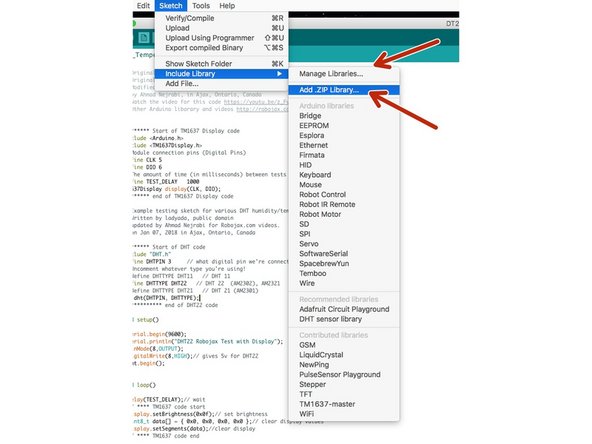The width and height of the screenshot is (592, 444).
Task: Include the DHT sensor library
Action: (344, 319)
